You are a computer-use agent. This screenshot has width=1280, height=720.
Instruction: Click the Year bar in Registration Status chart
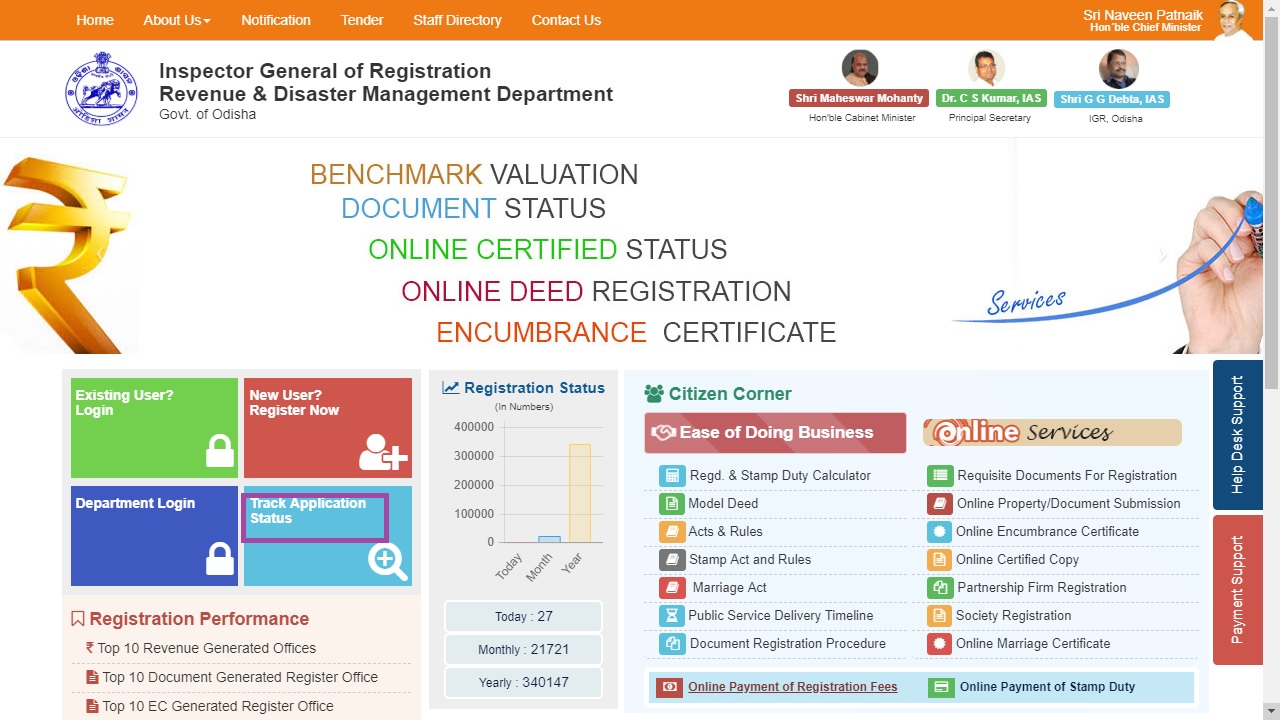point(579,493)
